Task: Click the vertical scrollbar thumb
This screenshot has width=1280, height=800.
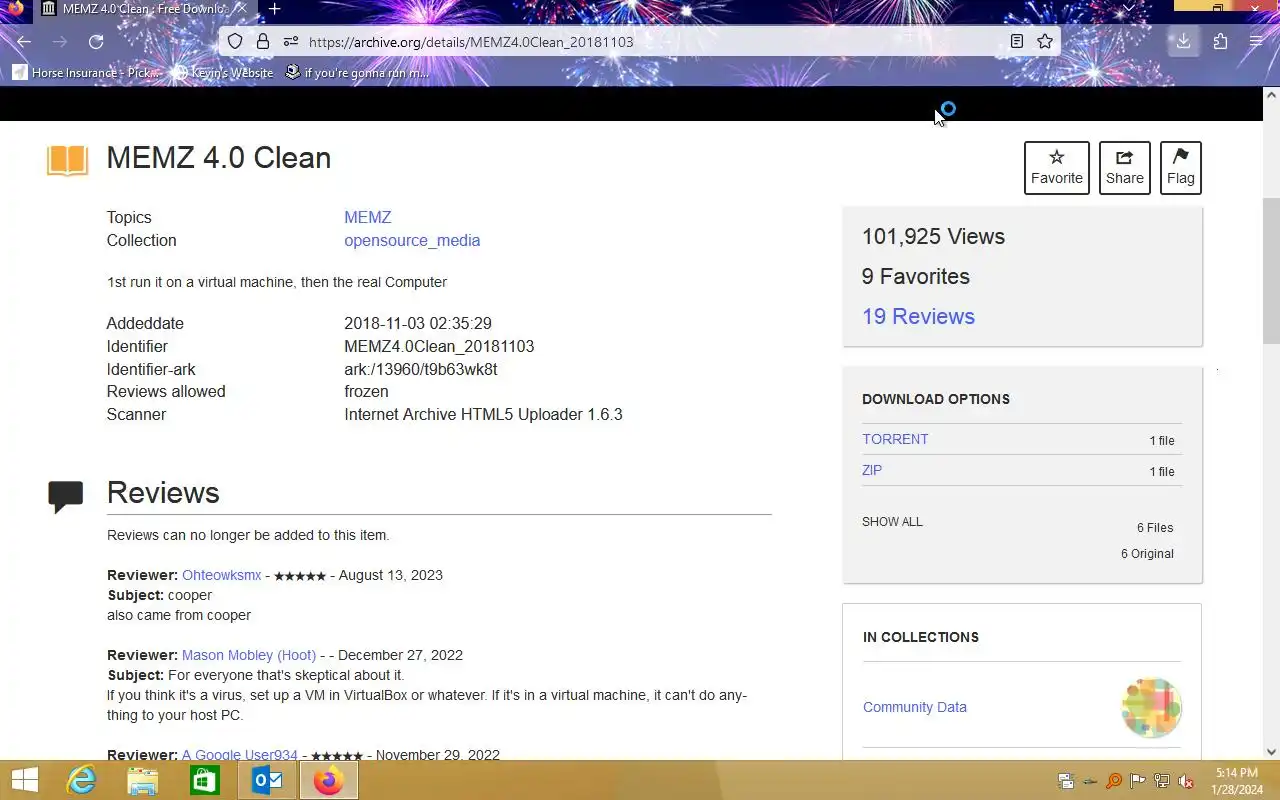Action: (x=1271, y=270)
